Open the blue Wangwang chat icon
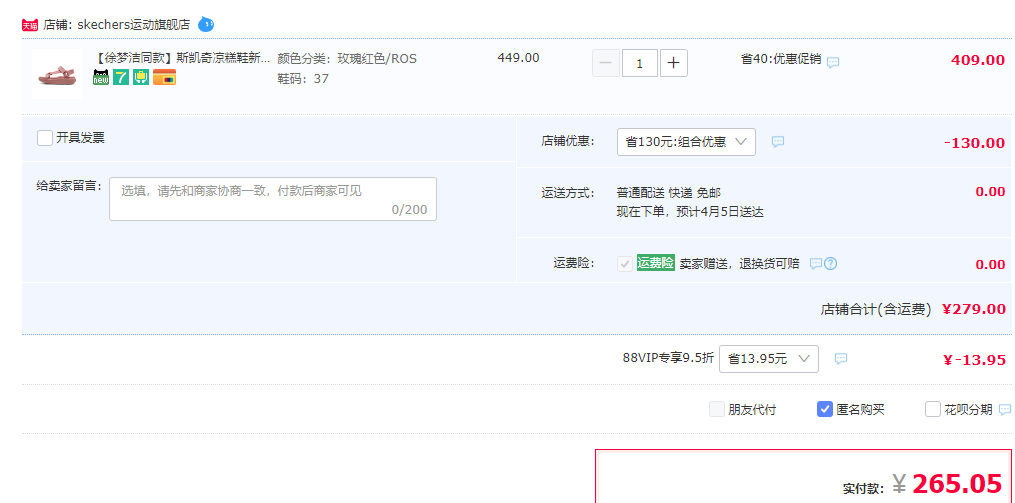Screen dimensions: 1015x503 click(x=206, y=25)
